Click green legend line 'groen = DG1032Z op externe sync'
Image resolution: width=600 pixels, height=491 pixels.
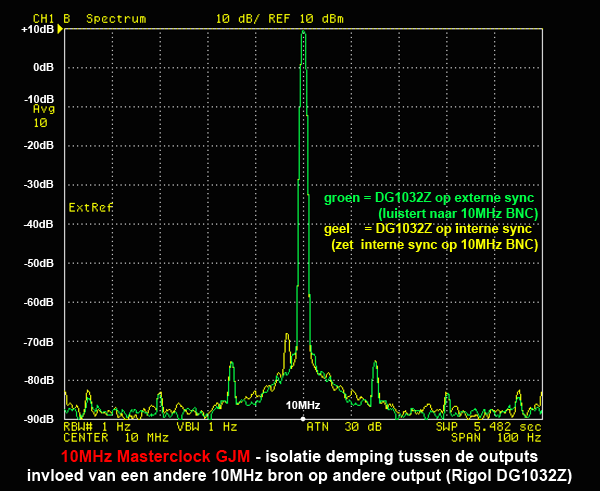coord(429,198)
